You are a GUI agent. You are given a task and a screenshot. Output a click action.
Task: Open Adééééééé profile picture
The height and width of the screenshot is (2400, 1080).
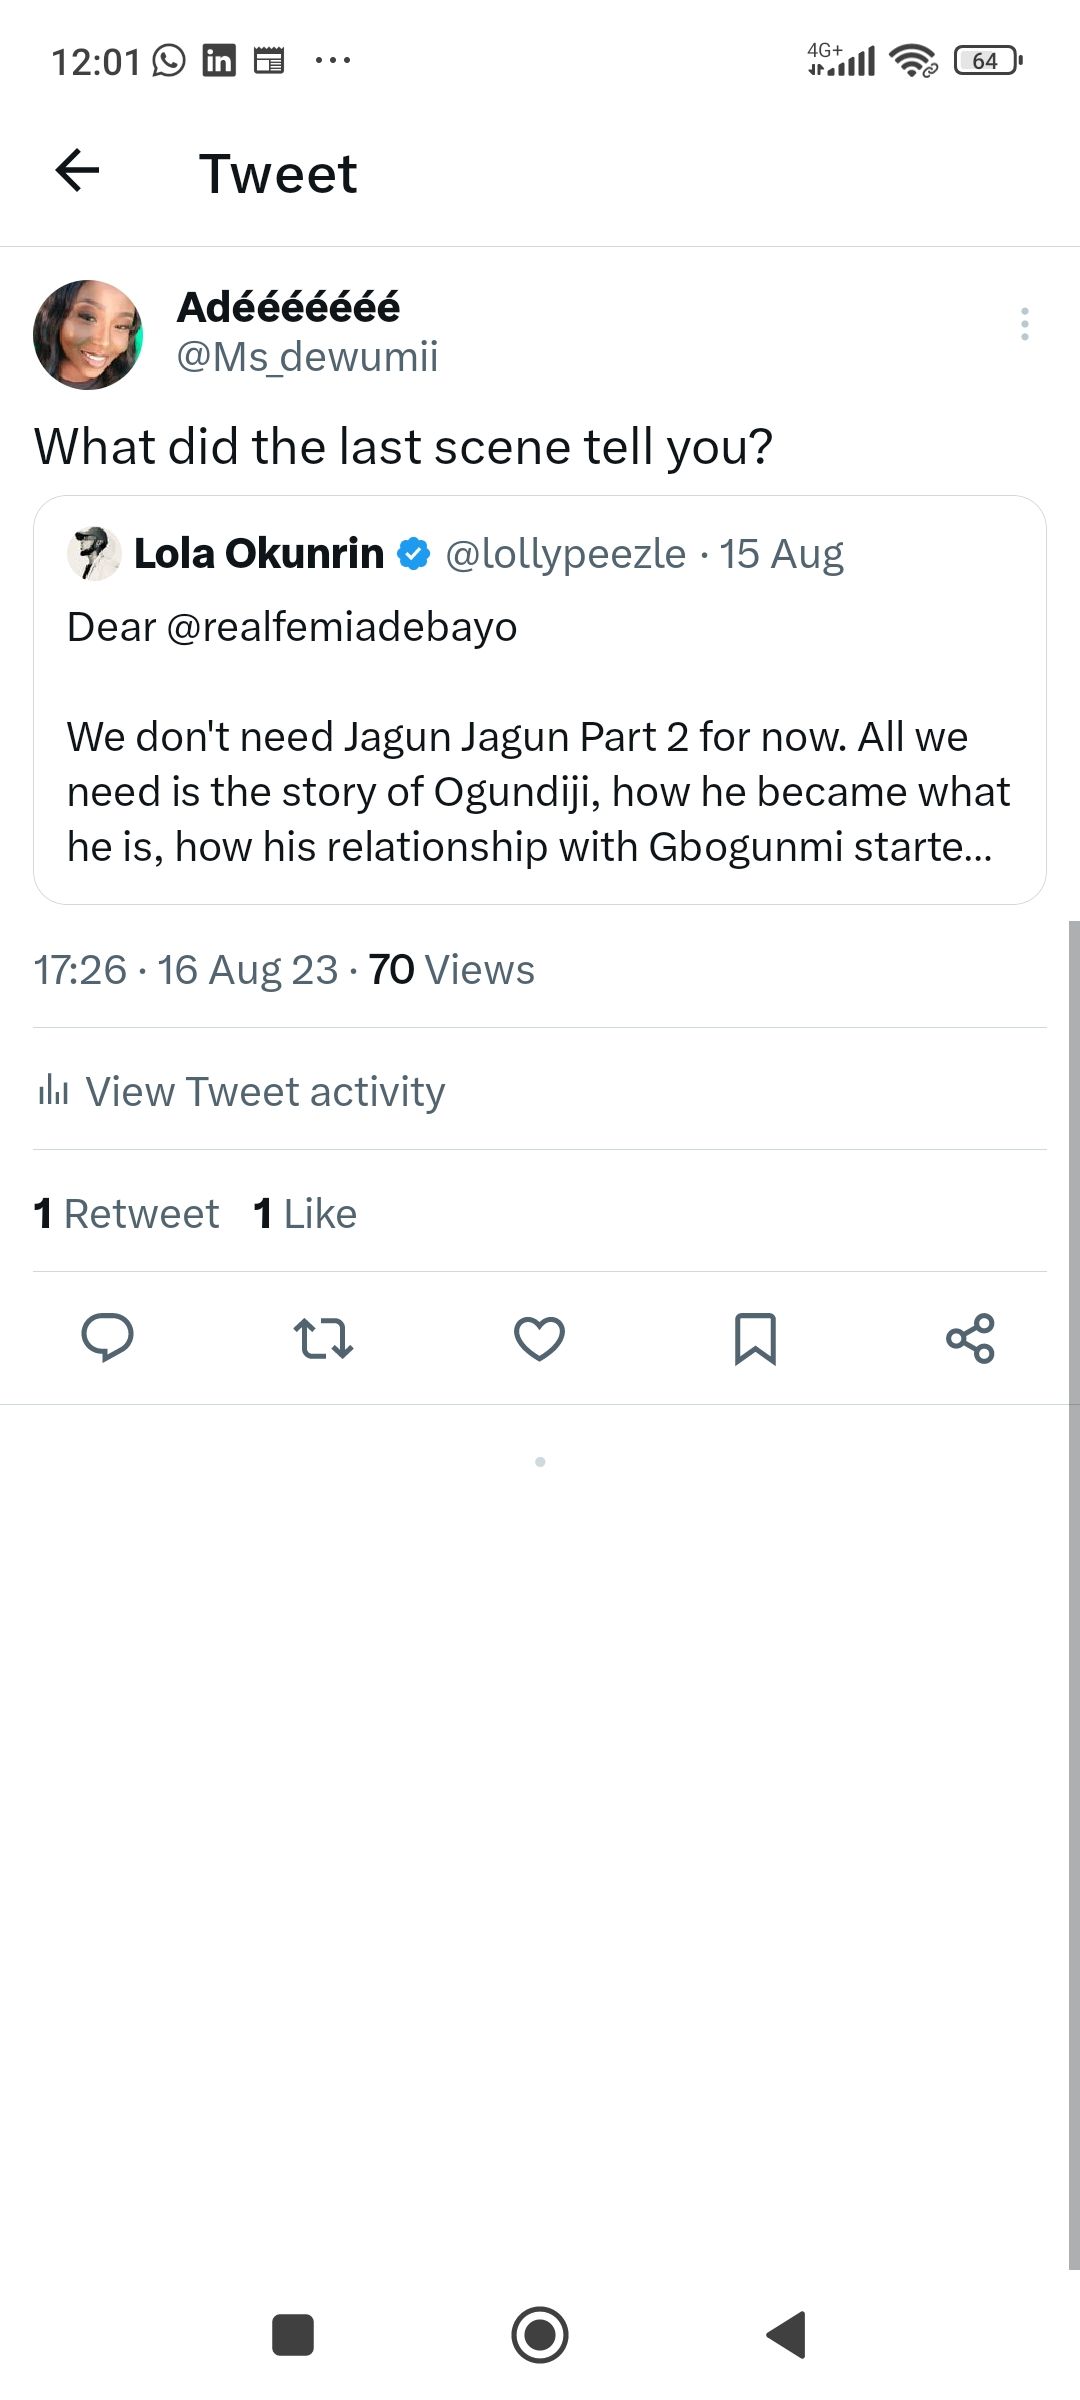[88, 334]
